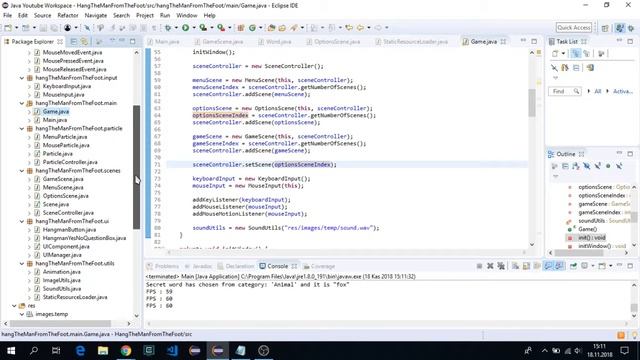Click the Coverage run icon in toolbar
The width and height of the screenshot is (640, 360).
[203, 28]
